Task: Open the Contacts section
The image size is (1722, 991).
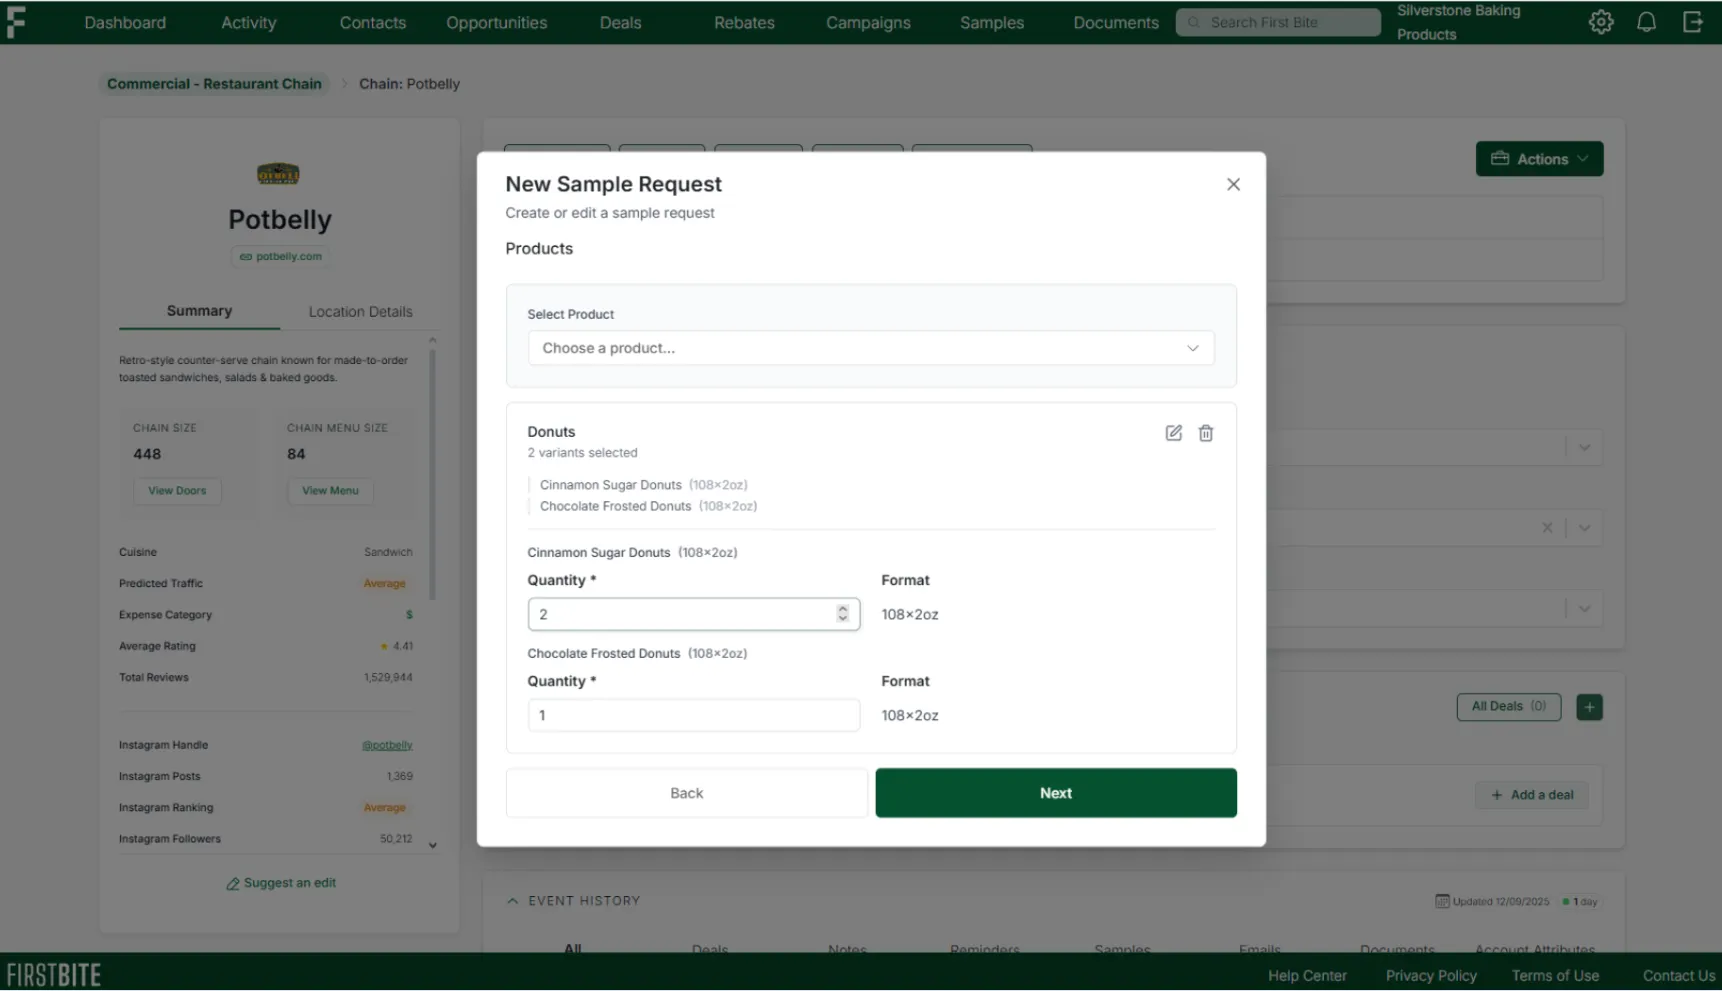Action: (373, 22)
